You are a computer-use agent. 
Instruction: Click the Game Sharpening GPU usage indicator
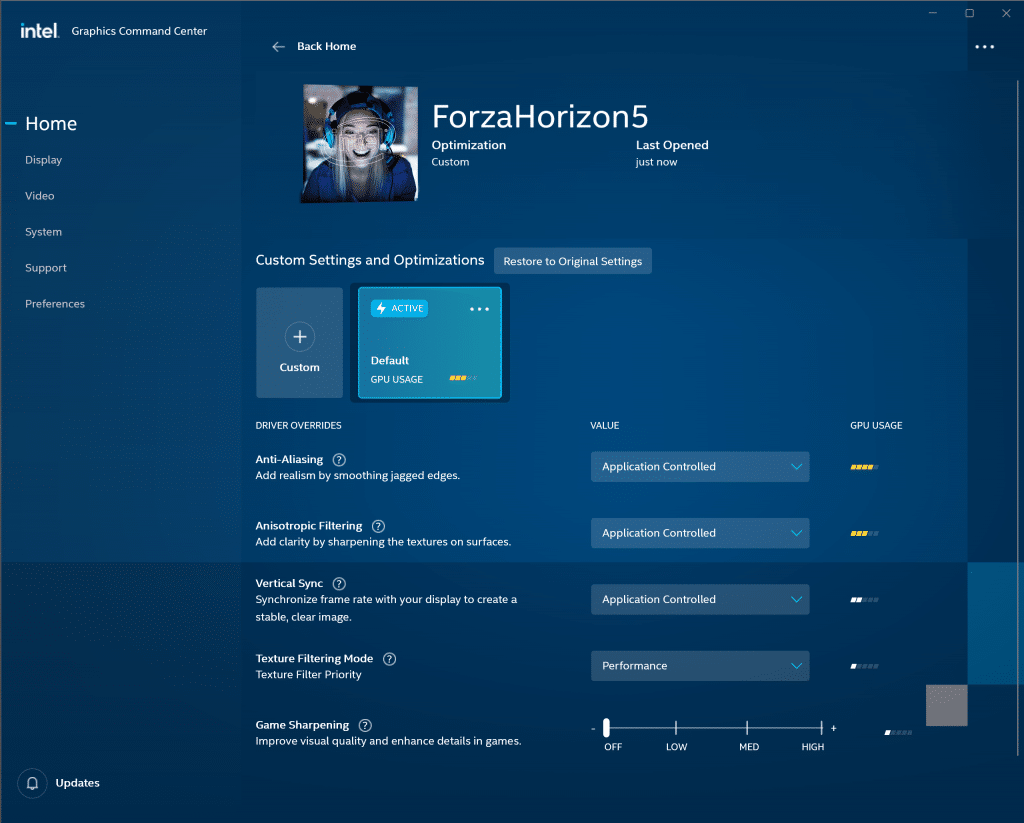(x=898, y=733)
